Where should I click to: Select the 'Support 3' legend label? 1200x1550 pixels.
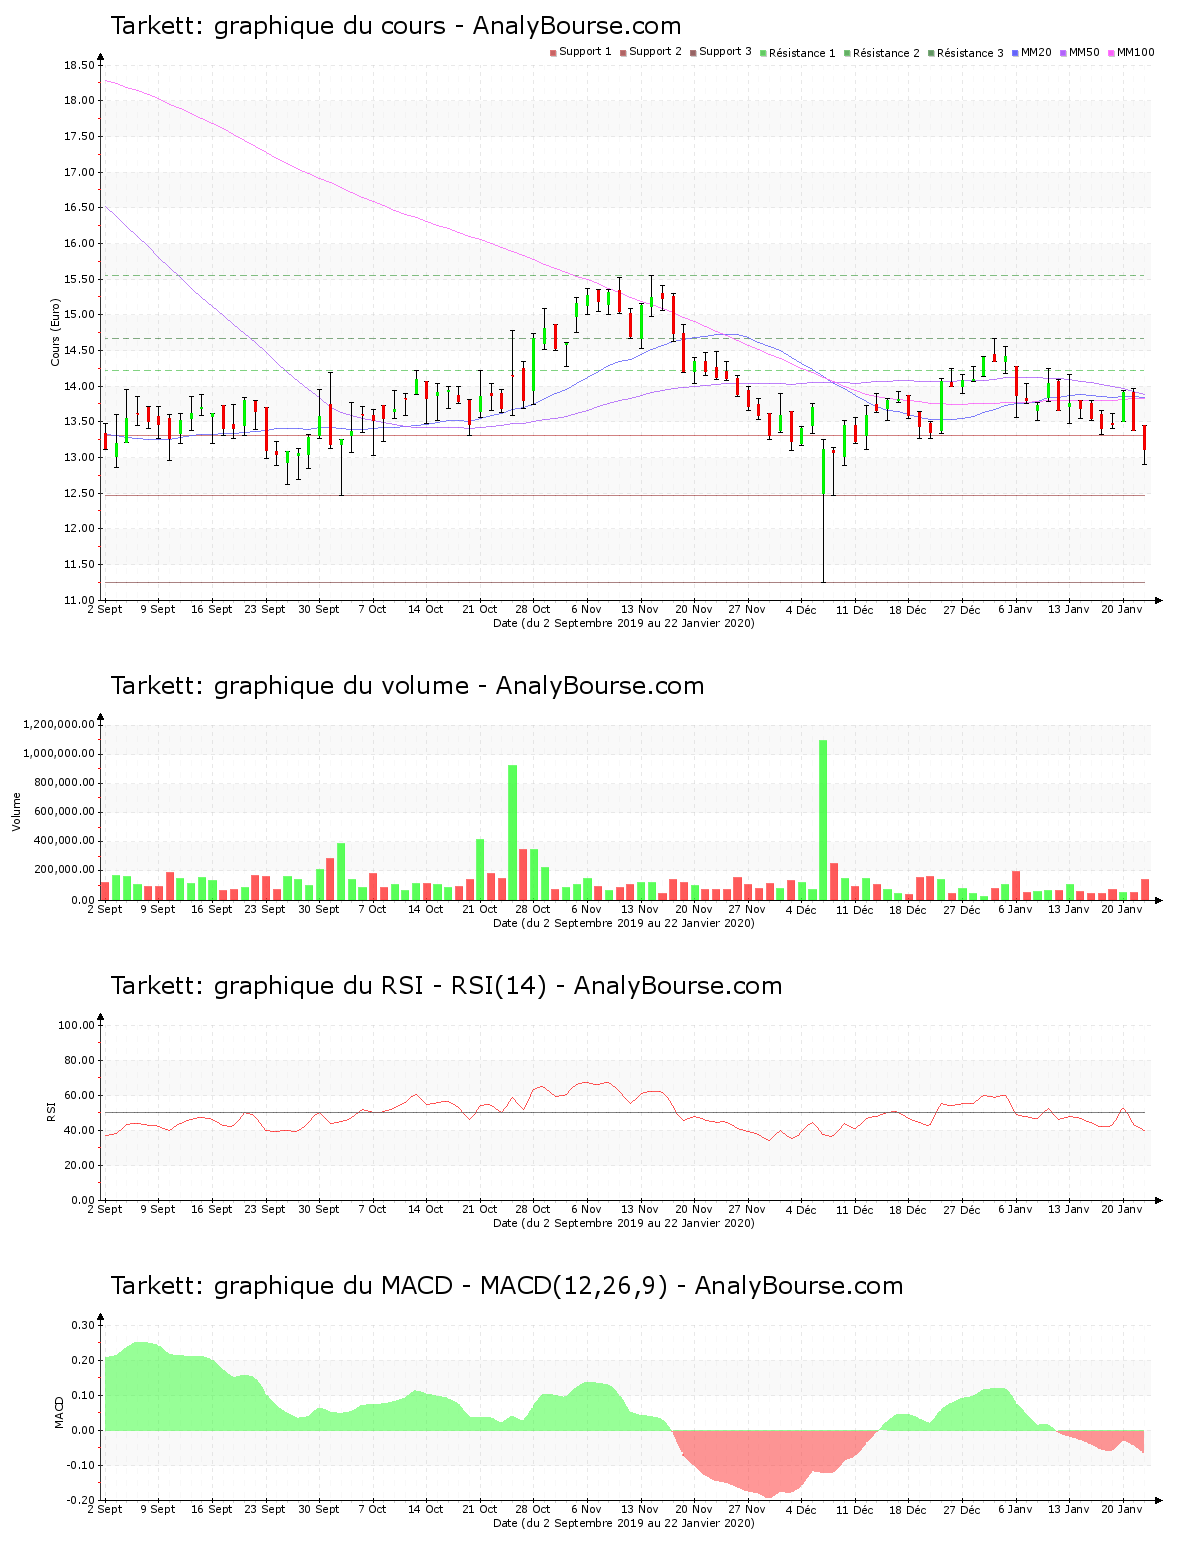coord(725,52)
